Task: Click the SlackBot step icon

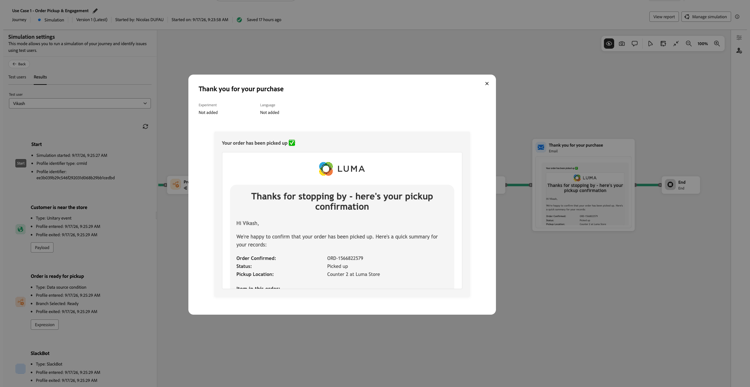Action: pos(20,368)
